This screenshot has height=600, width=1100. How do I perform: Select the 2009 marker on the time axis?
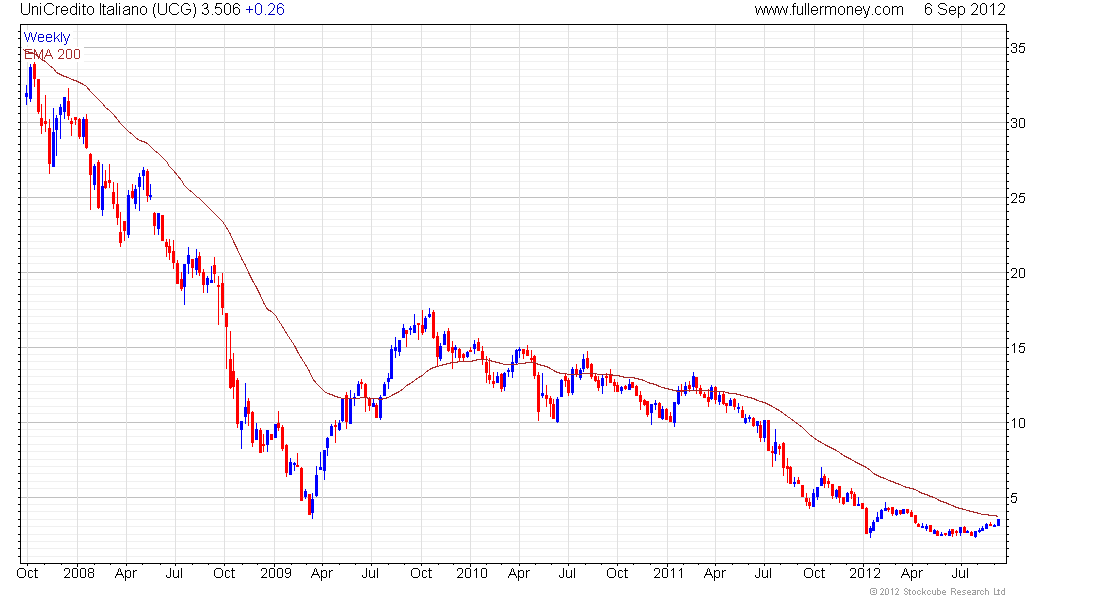pos(275,574)
